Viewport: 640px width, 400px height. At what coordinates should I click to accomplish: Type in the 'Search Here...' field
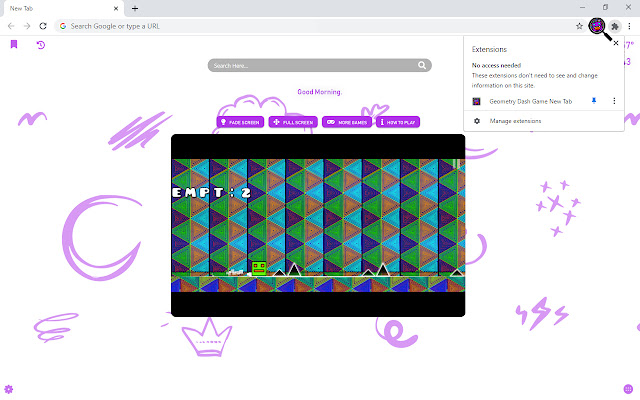click(x=319, y=65)
